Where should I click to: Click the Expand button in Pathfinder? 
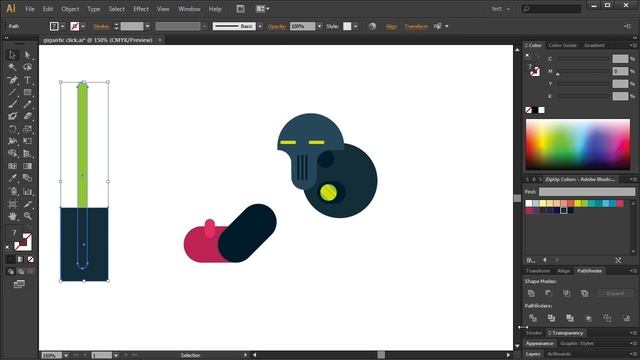pyautogui.click(x=615, y=293)
